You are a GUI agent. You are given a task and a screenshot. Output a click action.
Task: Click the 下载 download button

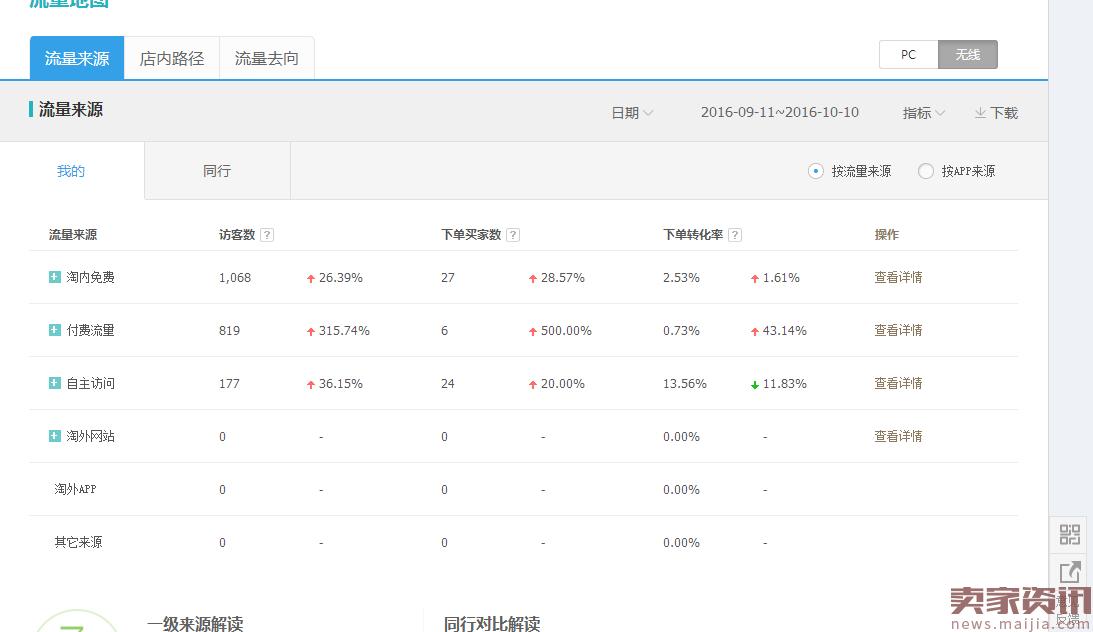996,113
